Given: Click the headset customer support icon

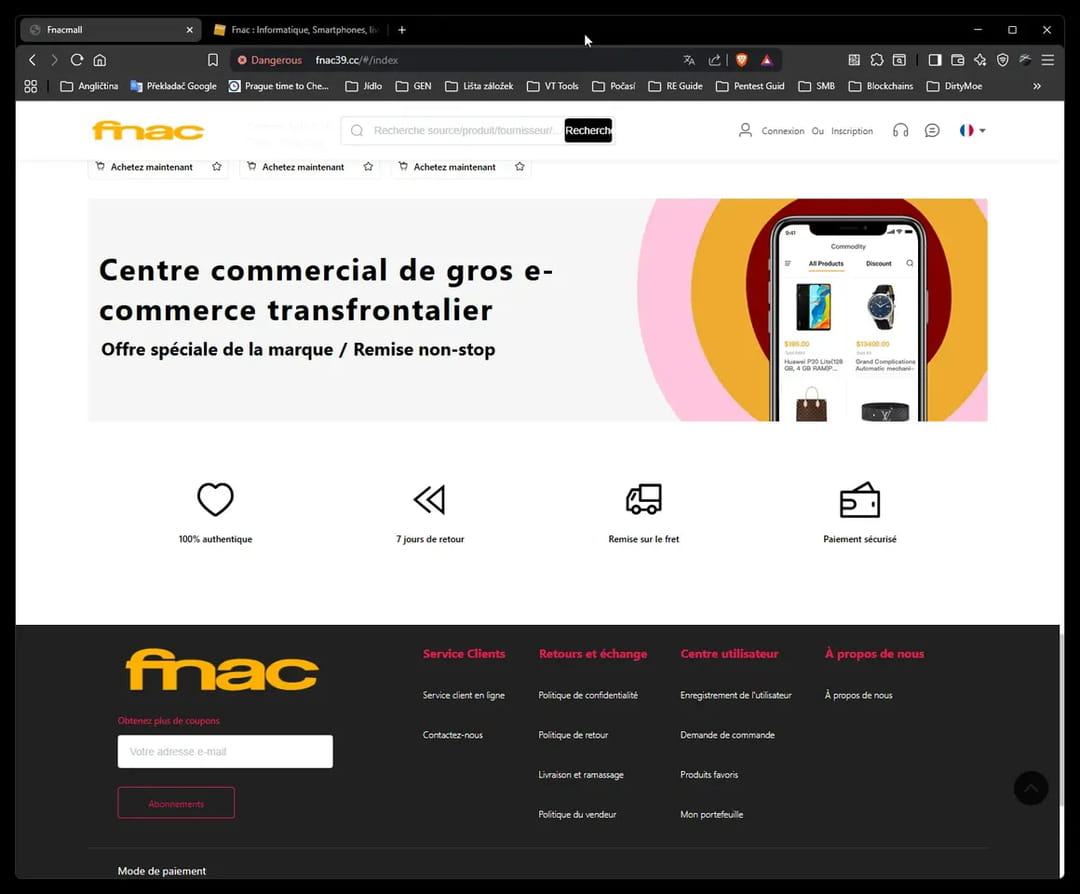Looking at the screenshot, I should coord(900,130).
